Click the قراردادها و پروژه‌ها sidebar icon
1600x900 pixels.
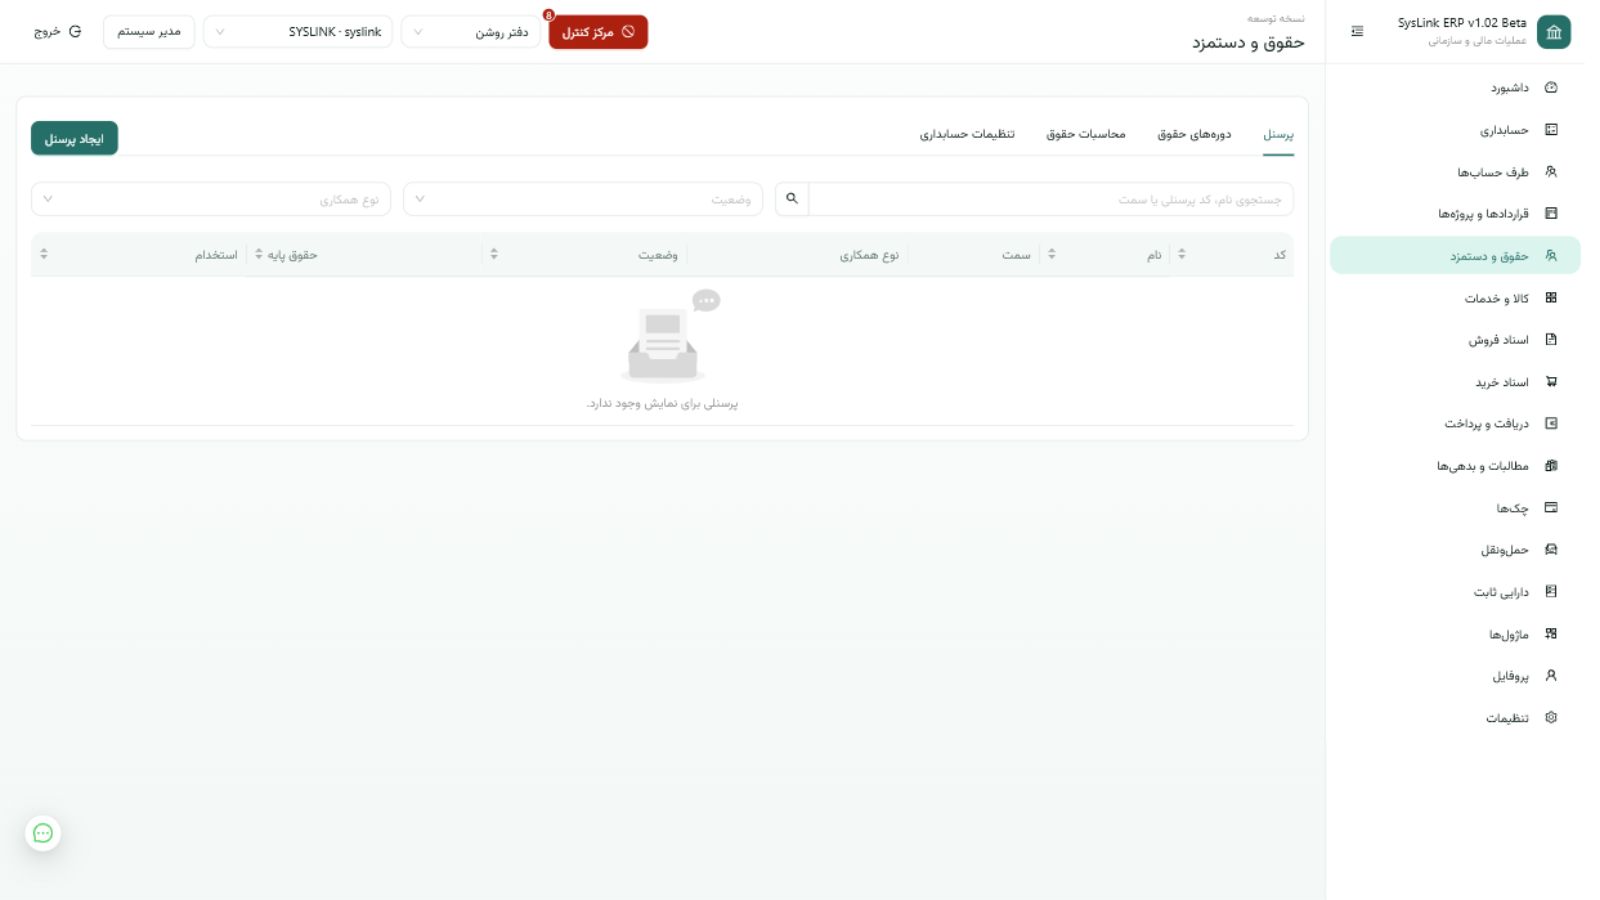pyautogui.click(x=1551, y=214)
